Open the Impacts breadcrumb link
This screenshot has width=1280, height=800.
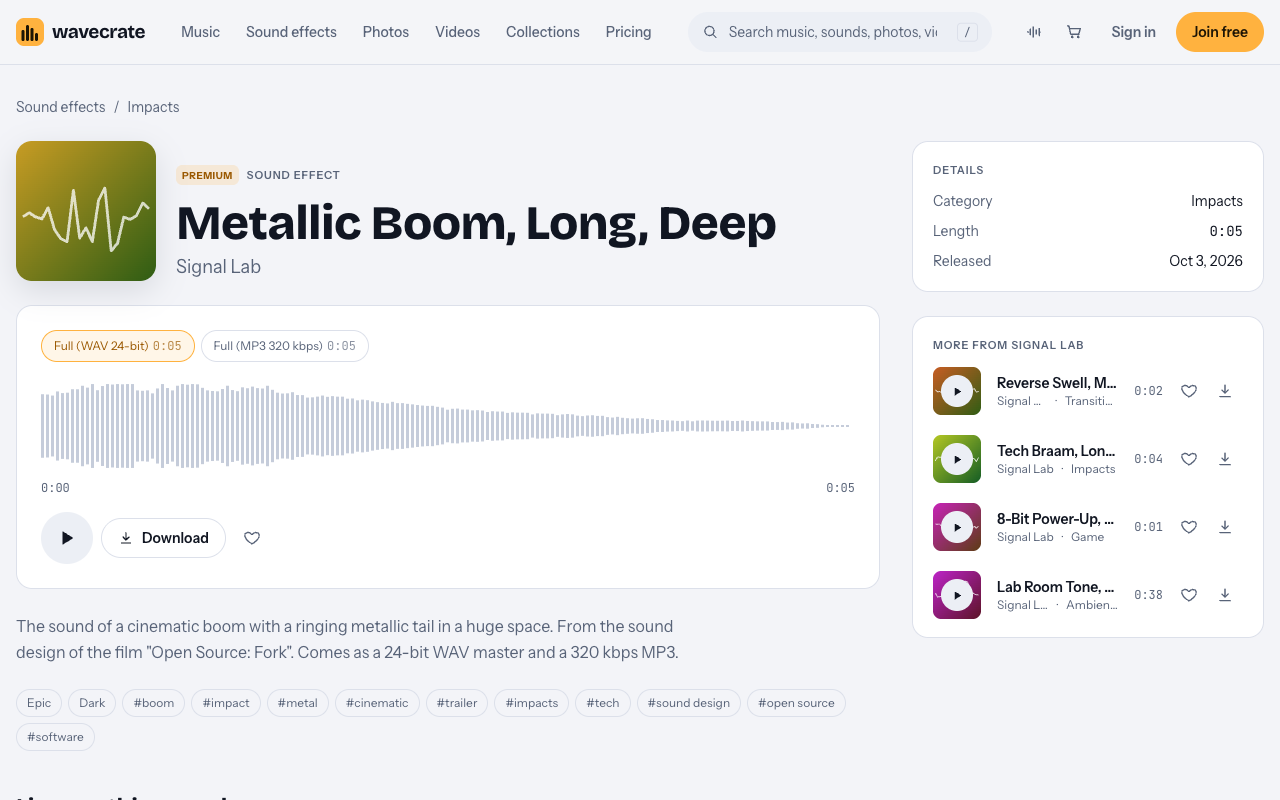click(x=153, y=107)
